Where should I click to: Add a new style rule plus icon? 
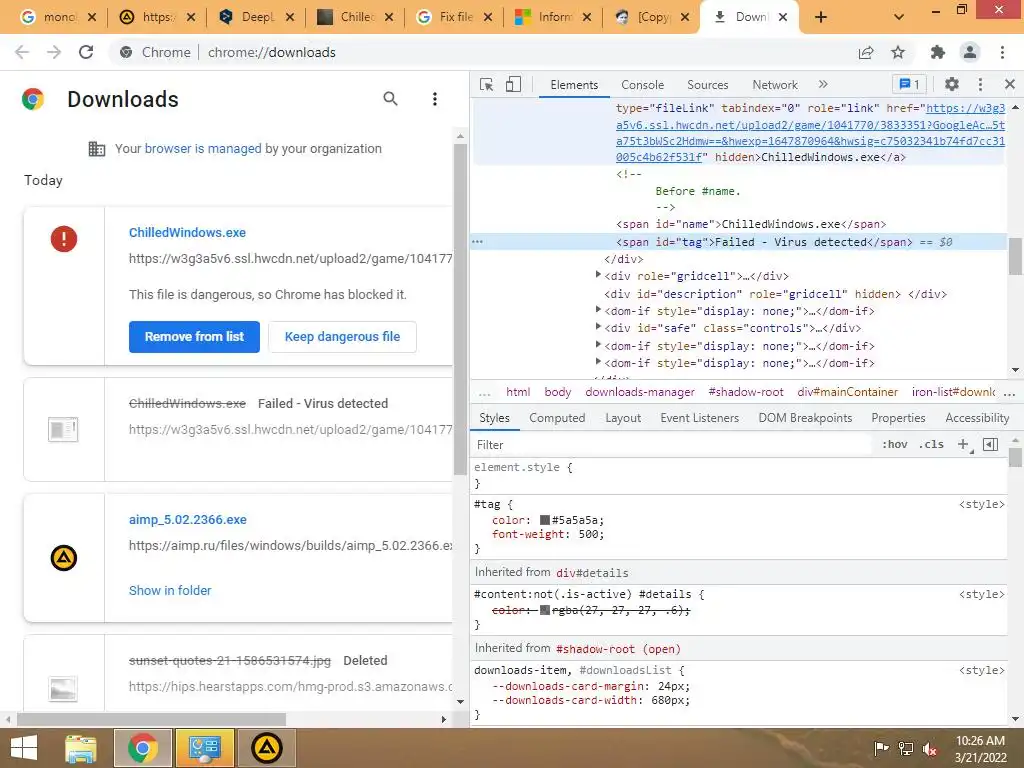click(964, 444)
